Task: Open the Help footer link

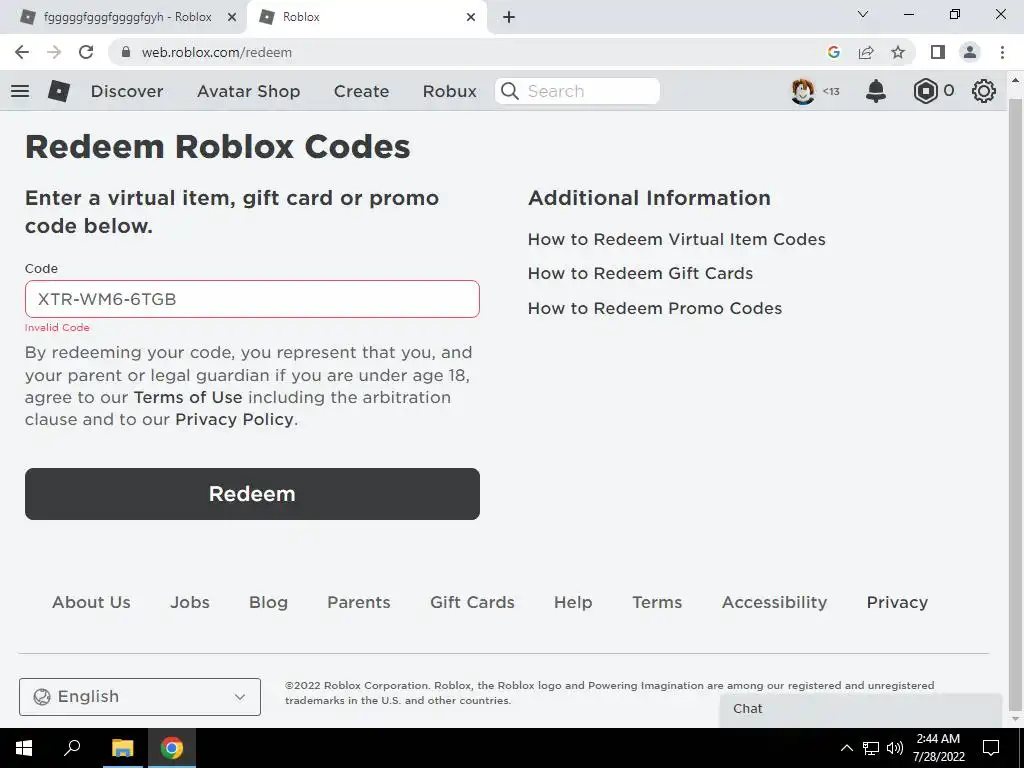Action: point(573,602)
